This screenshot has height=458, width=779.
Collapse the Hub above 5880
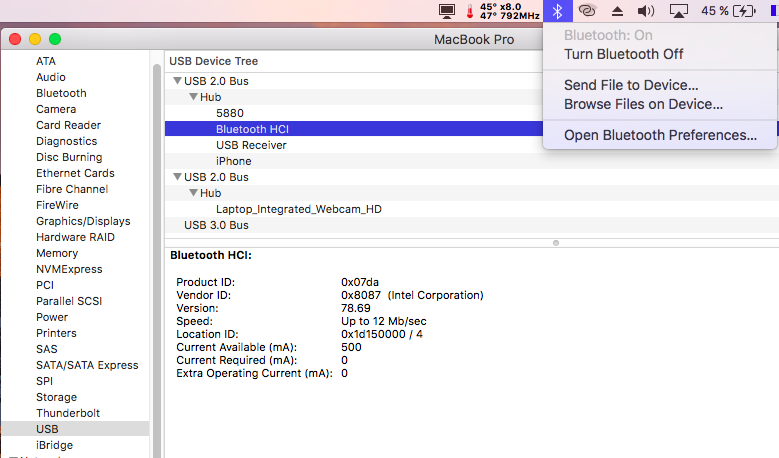click(x=193, y=96)
